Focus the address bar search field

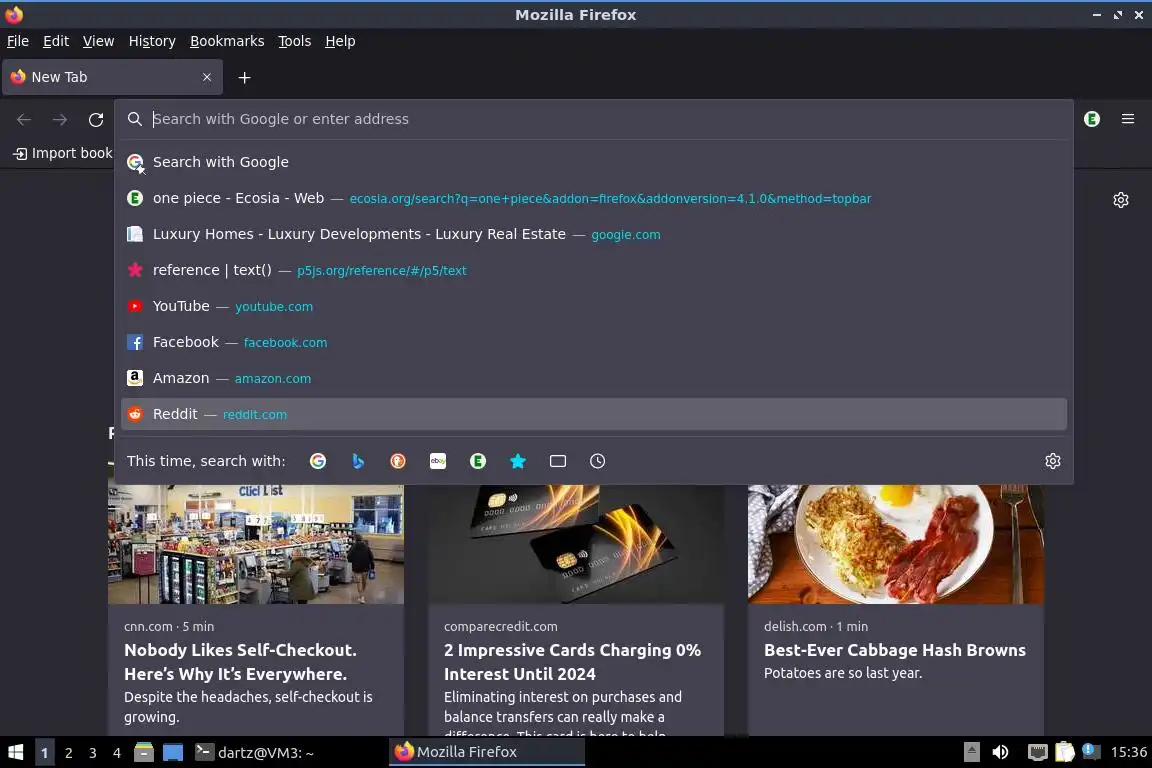point(594,119)
